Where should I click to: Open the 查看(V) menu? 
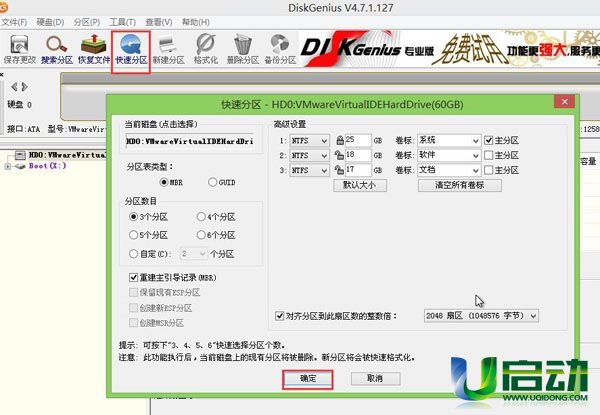point(159,22)
